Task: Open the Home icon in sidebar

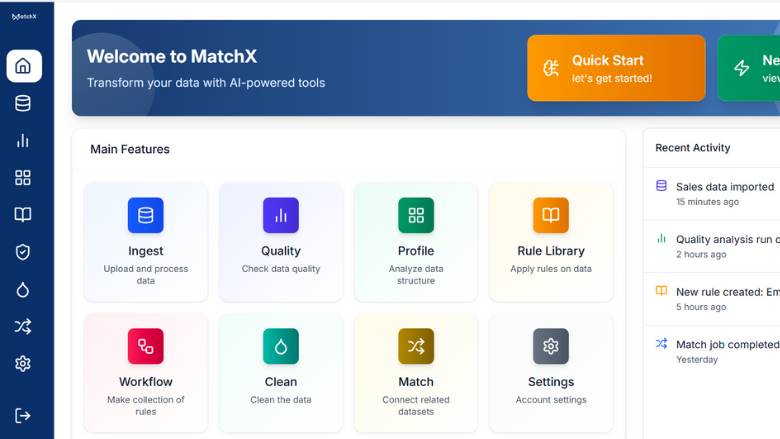Action: pos(23,66)
